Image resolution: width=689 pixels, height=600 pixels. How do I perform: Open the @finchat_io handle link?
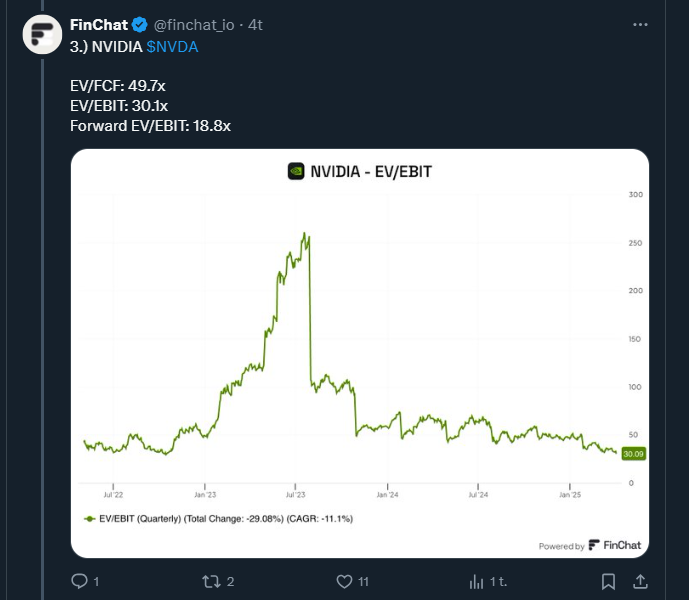pos(194,25)
